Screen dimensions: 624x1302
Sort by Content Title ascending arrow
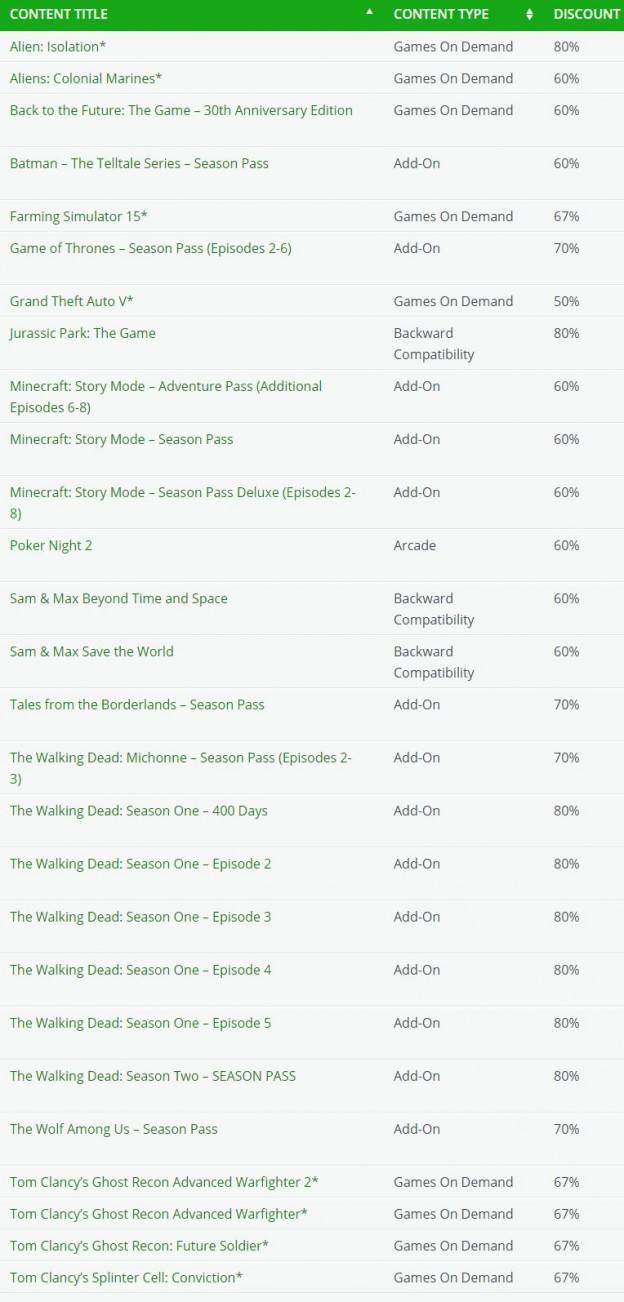coord(370,12)
